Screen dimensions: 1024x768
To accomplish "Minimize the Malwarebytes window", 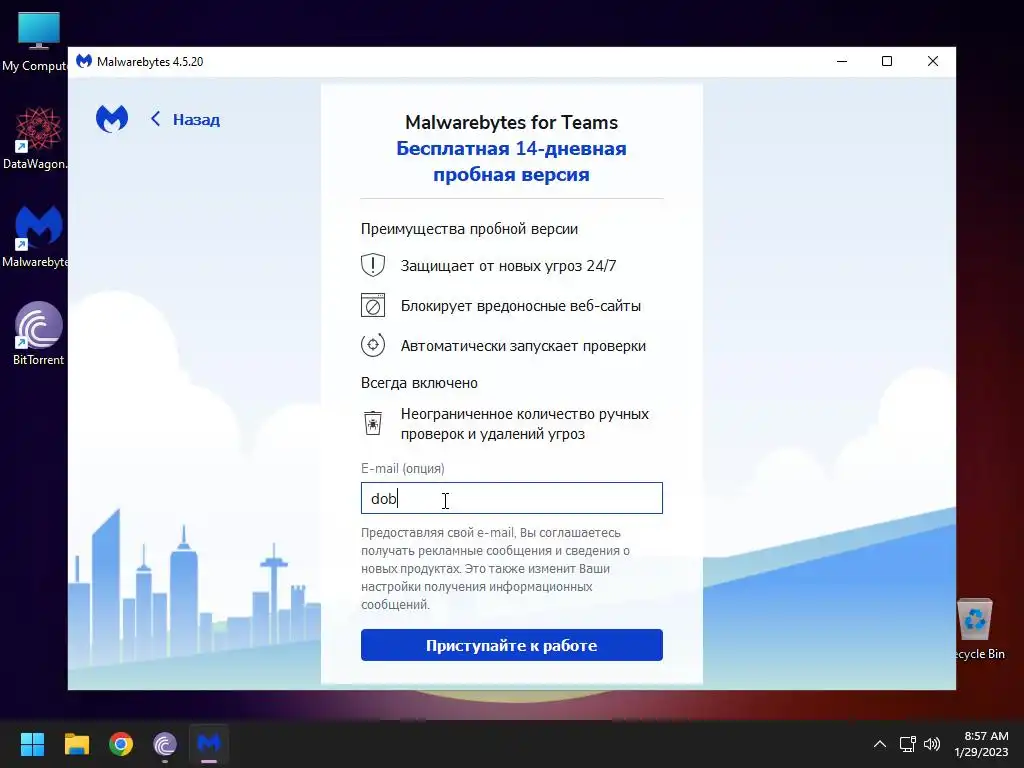I will pos(842,61).
